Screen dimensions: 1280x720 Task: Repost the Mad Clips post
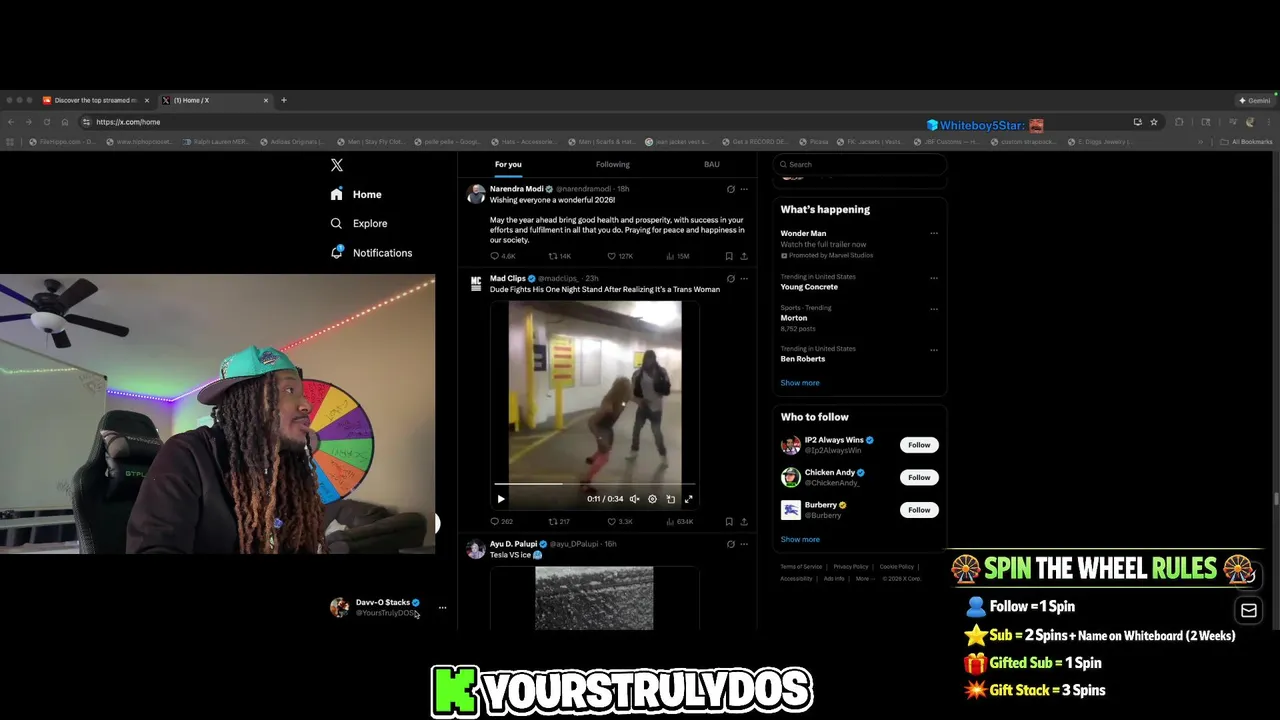click(559, 521)
